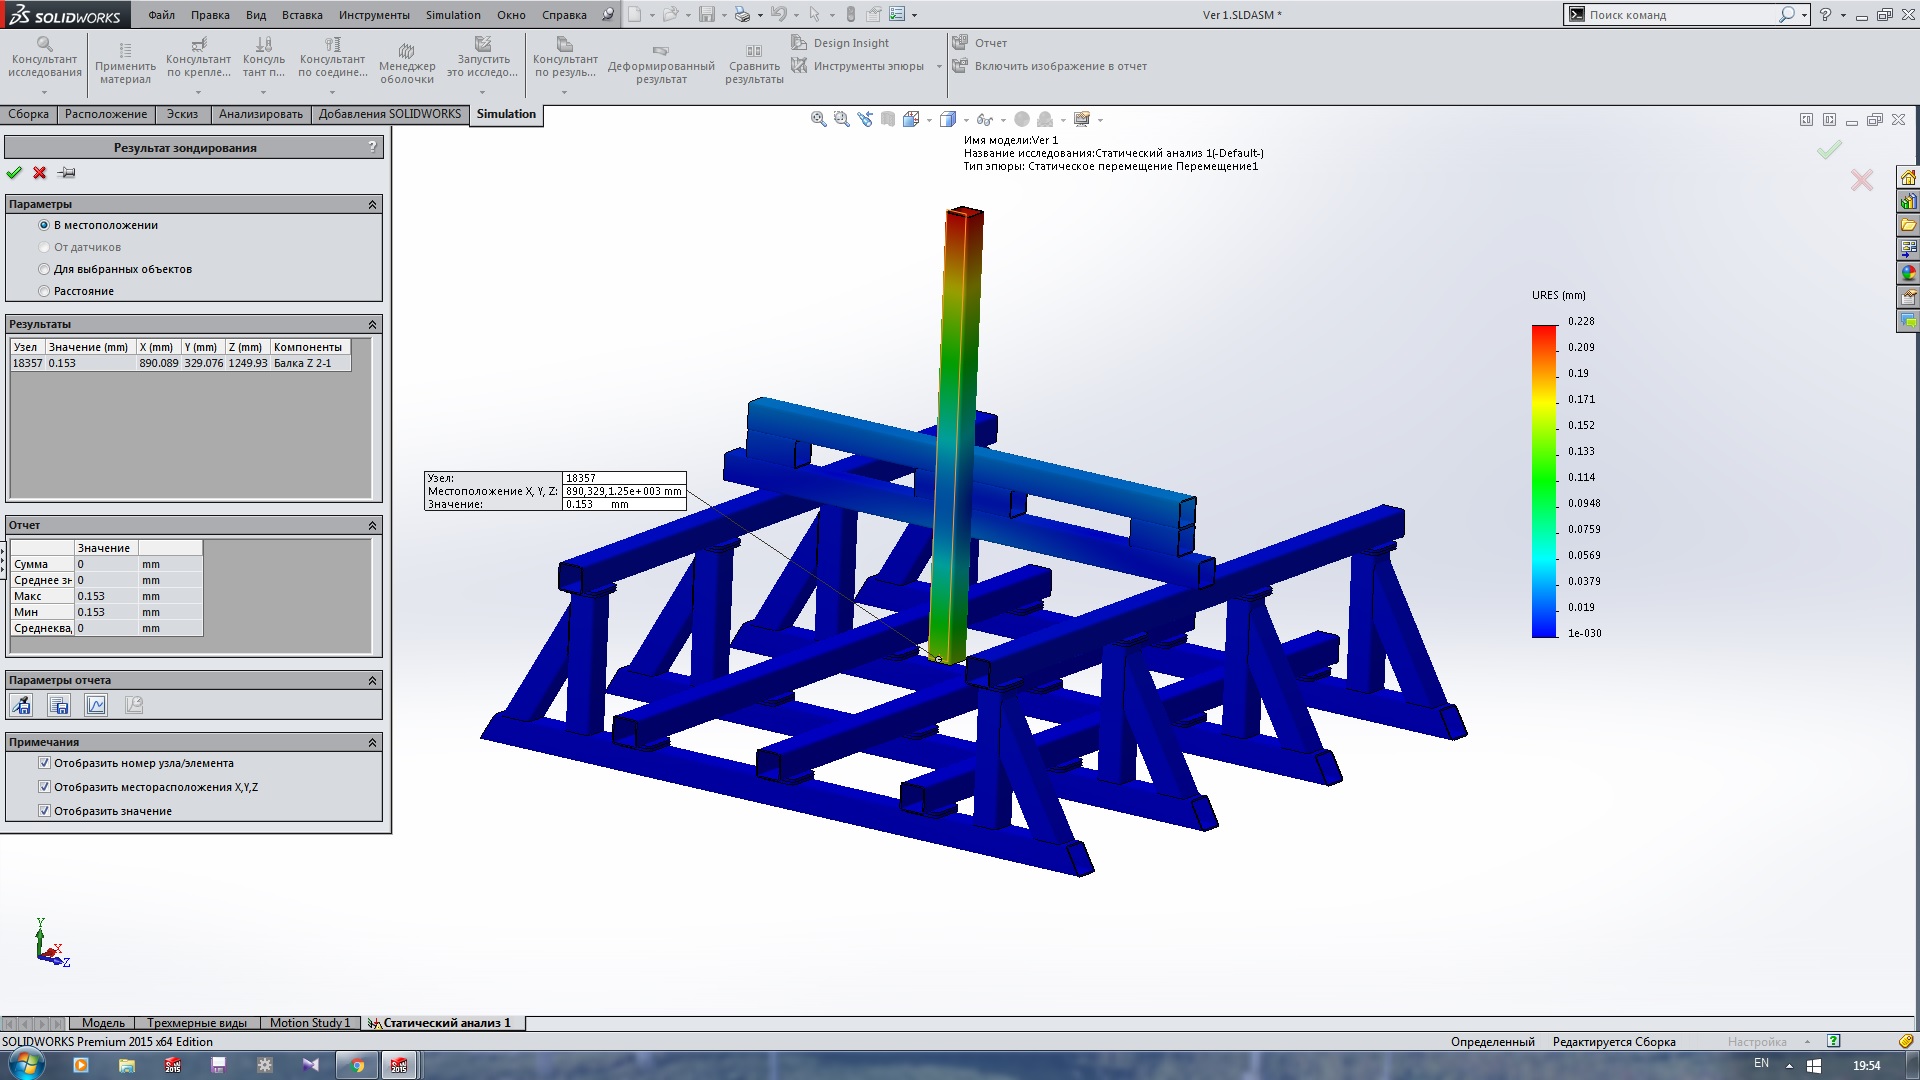Image resolution: width=1920 pixels, height=1080 pixels.
Task: Open the Simulation menu
Action: point(452,15)
